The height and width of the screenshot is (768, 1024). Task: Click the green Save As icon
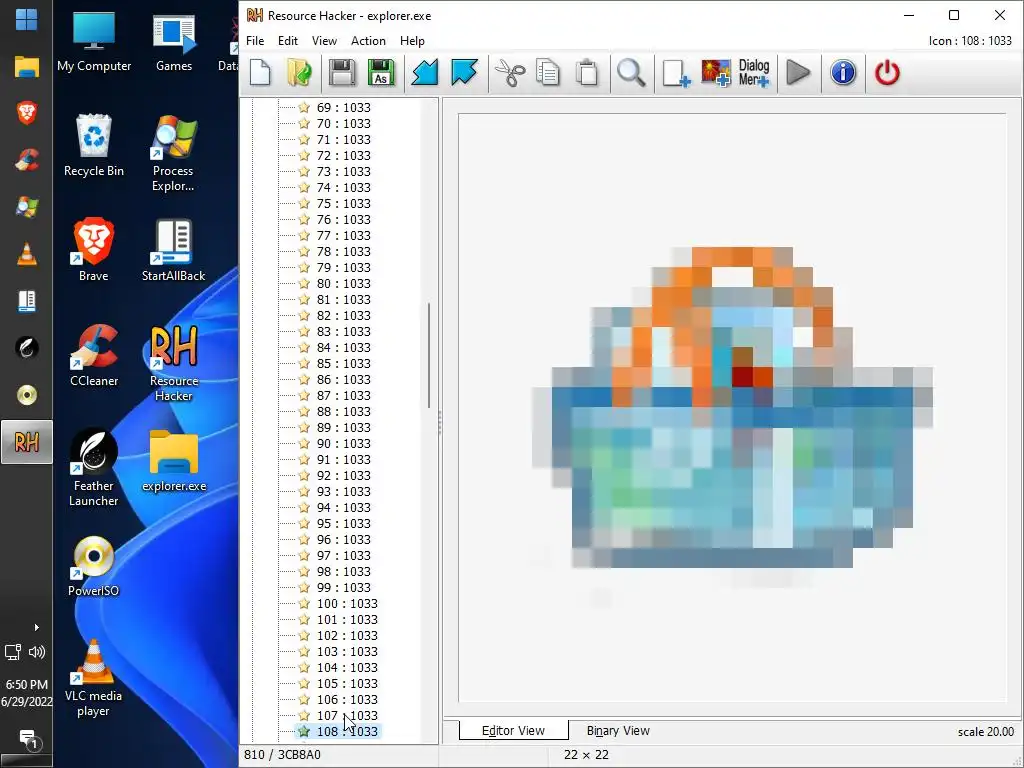coord(381,72)
